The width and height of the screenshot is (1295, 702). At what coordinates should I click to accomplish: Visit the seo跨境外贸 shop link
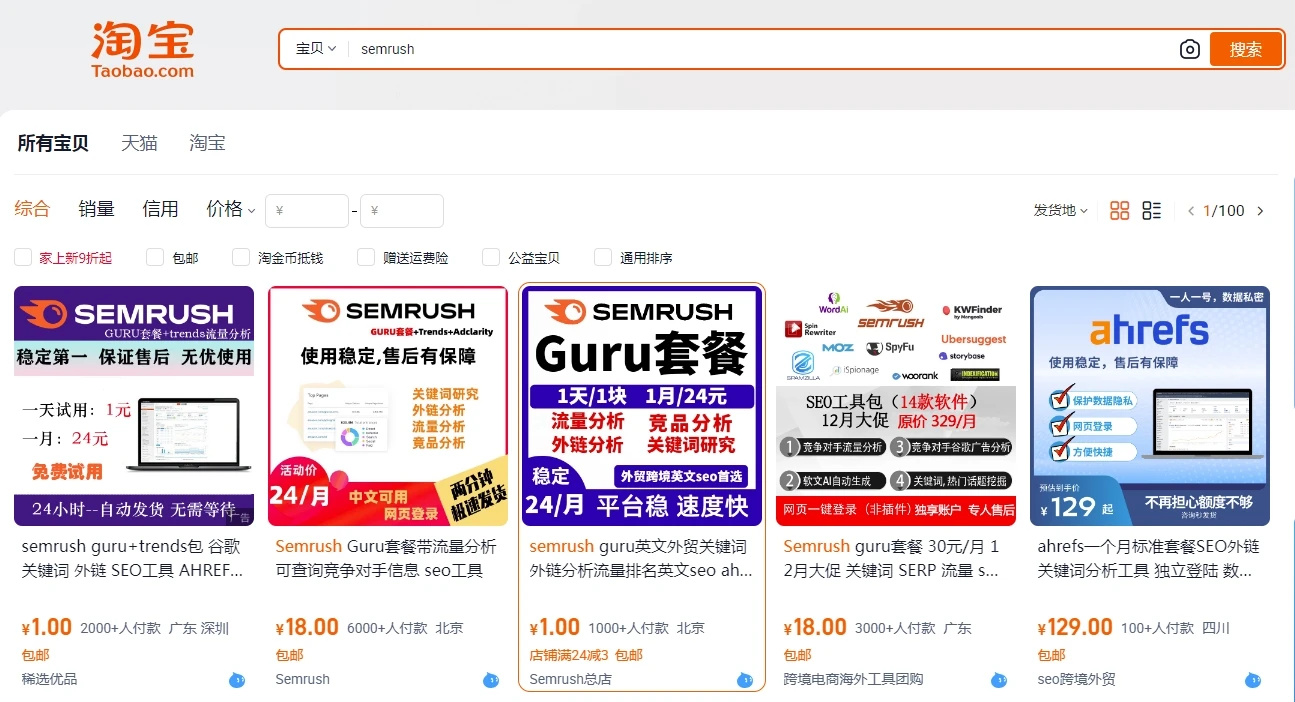[1076, 679]
